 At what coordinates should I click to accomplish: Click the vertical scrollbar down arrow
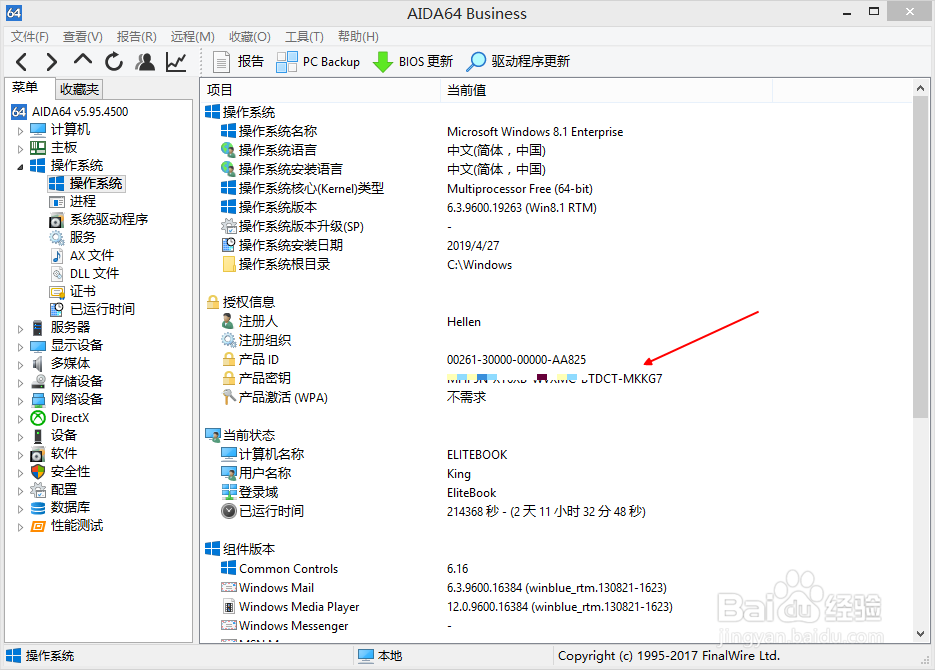tap(921, 633)
